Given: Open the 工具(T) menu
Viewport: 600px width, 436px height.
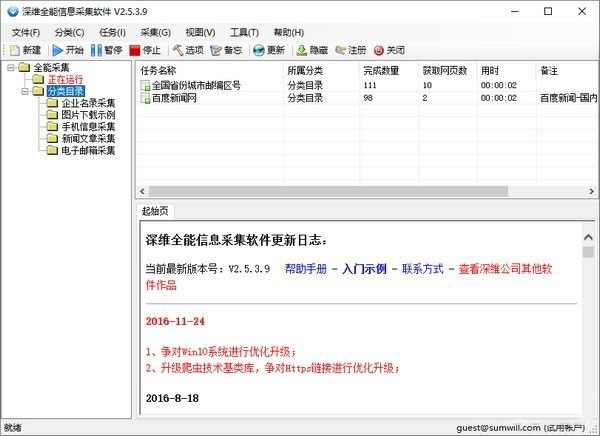Looking at the screenshot, I should coord(244,33).
